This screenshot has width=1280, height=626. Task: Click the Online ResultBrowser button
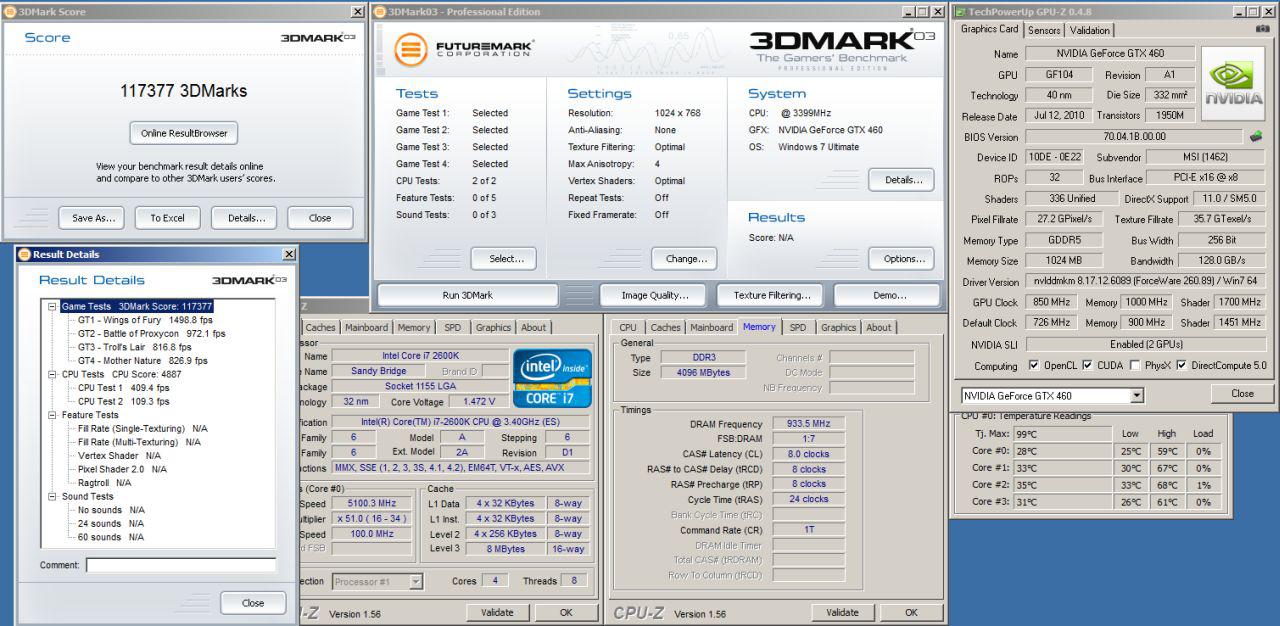point(184,133)
